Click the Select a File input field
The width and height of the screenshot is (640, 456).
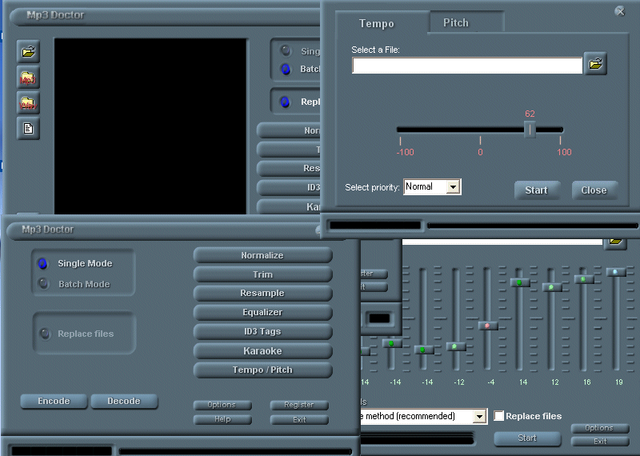coord(467,65)
